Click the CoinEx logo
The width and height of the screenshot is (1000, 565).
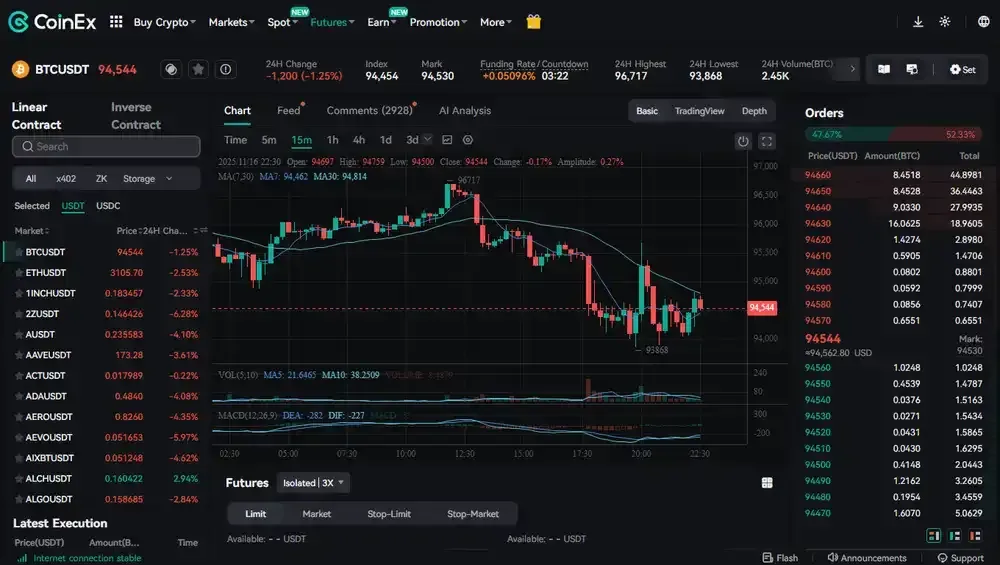pyautogui.click(x=52, y=22)
